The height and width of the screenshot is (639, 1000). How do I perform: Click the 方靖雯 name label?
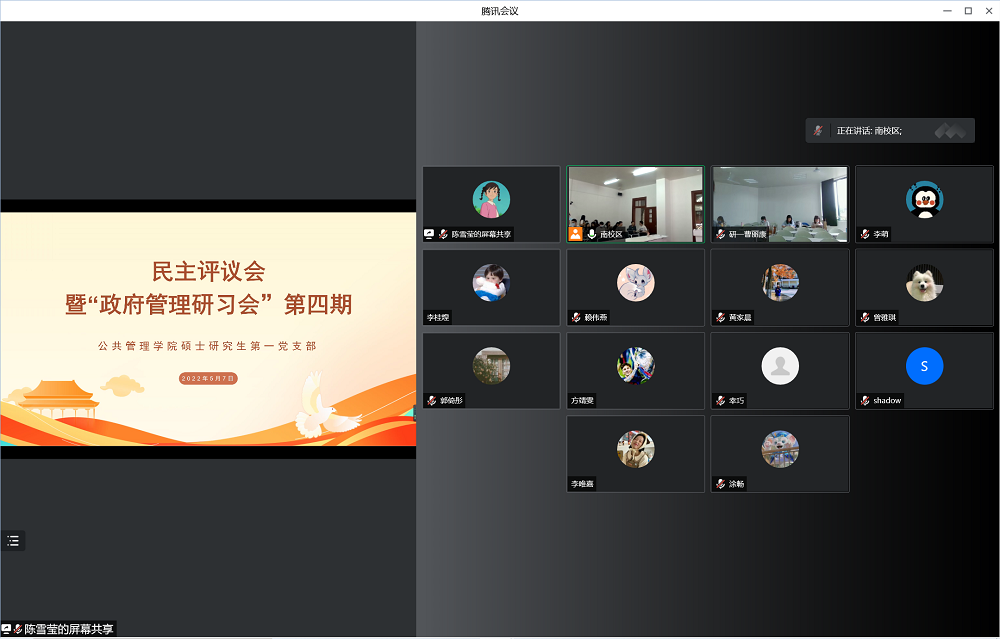pyautogui.click(x=582, y=401)
